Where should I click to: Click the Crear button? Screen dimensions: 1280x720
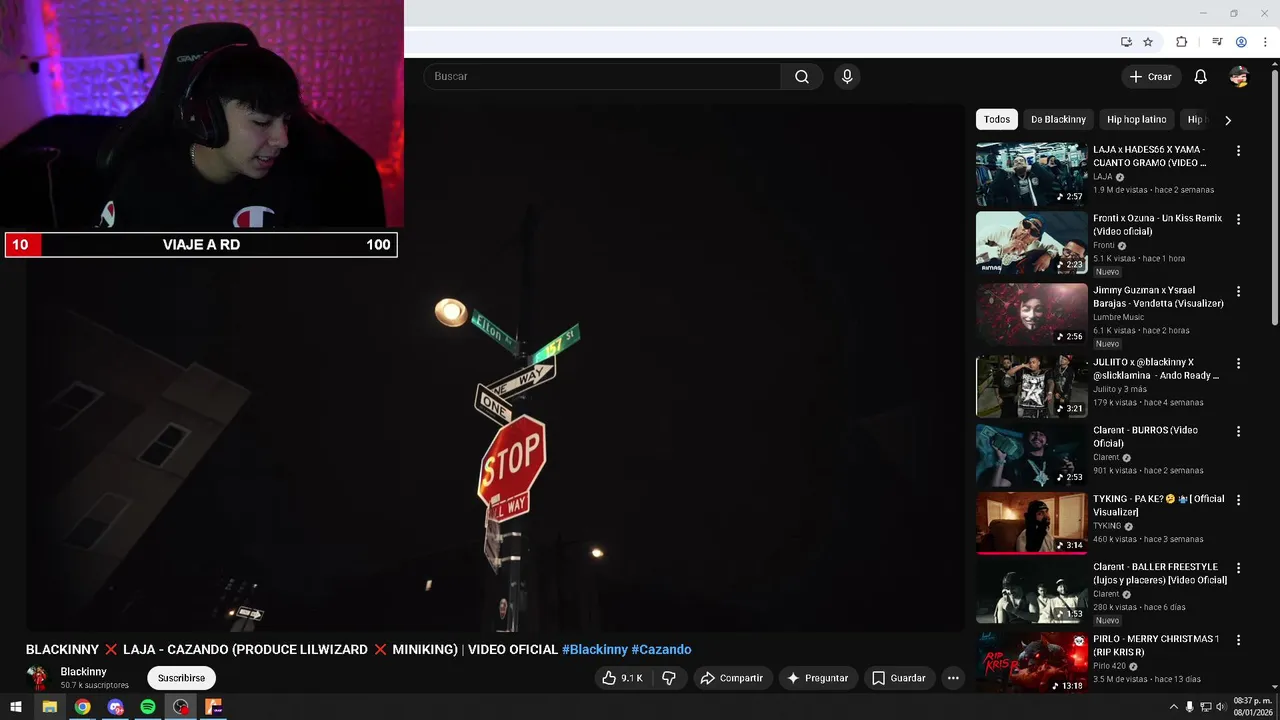[1151, 77]
